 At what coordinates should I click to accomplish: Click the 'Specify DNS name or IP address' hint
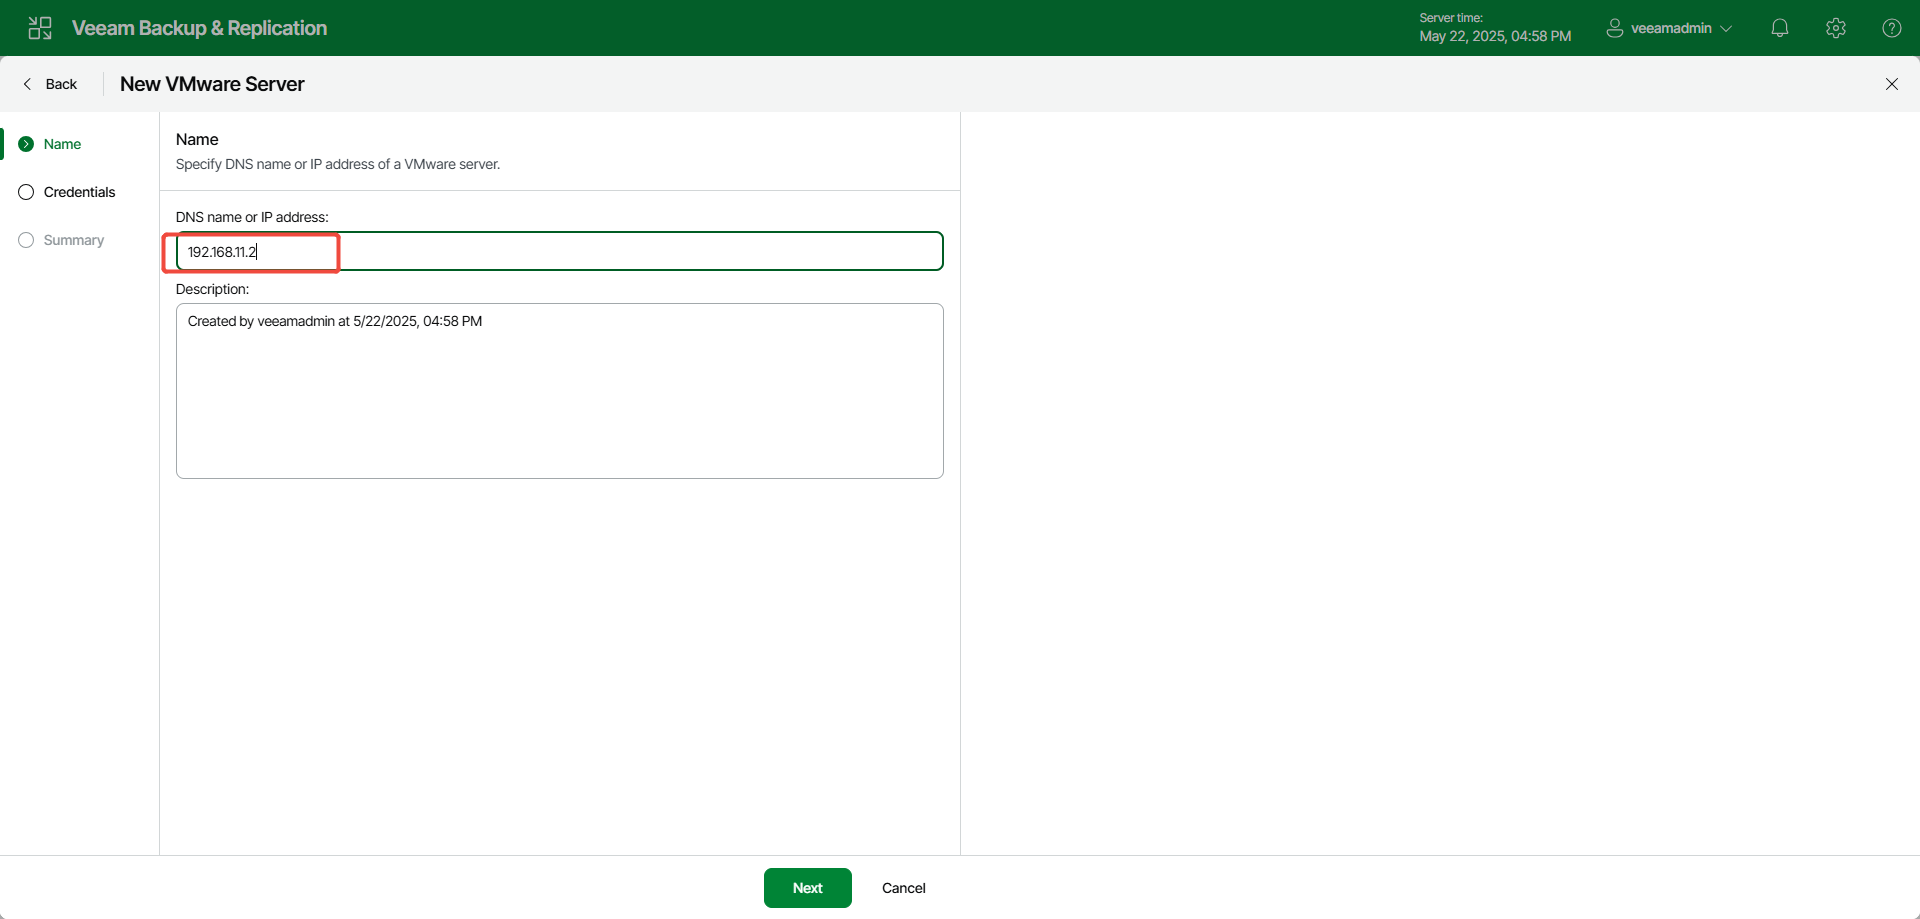click(338, 164)
